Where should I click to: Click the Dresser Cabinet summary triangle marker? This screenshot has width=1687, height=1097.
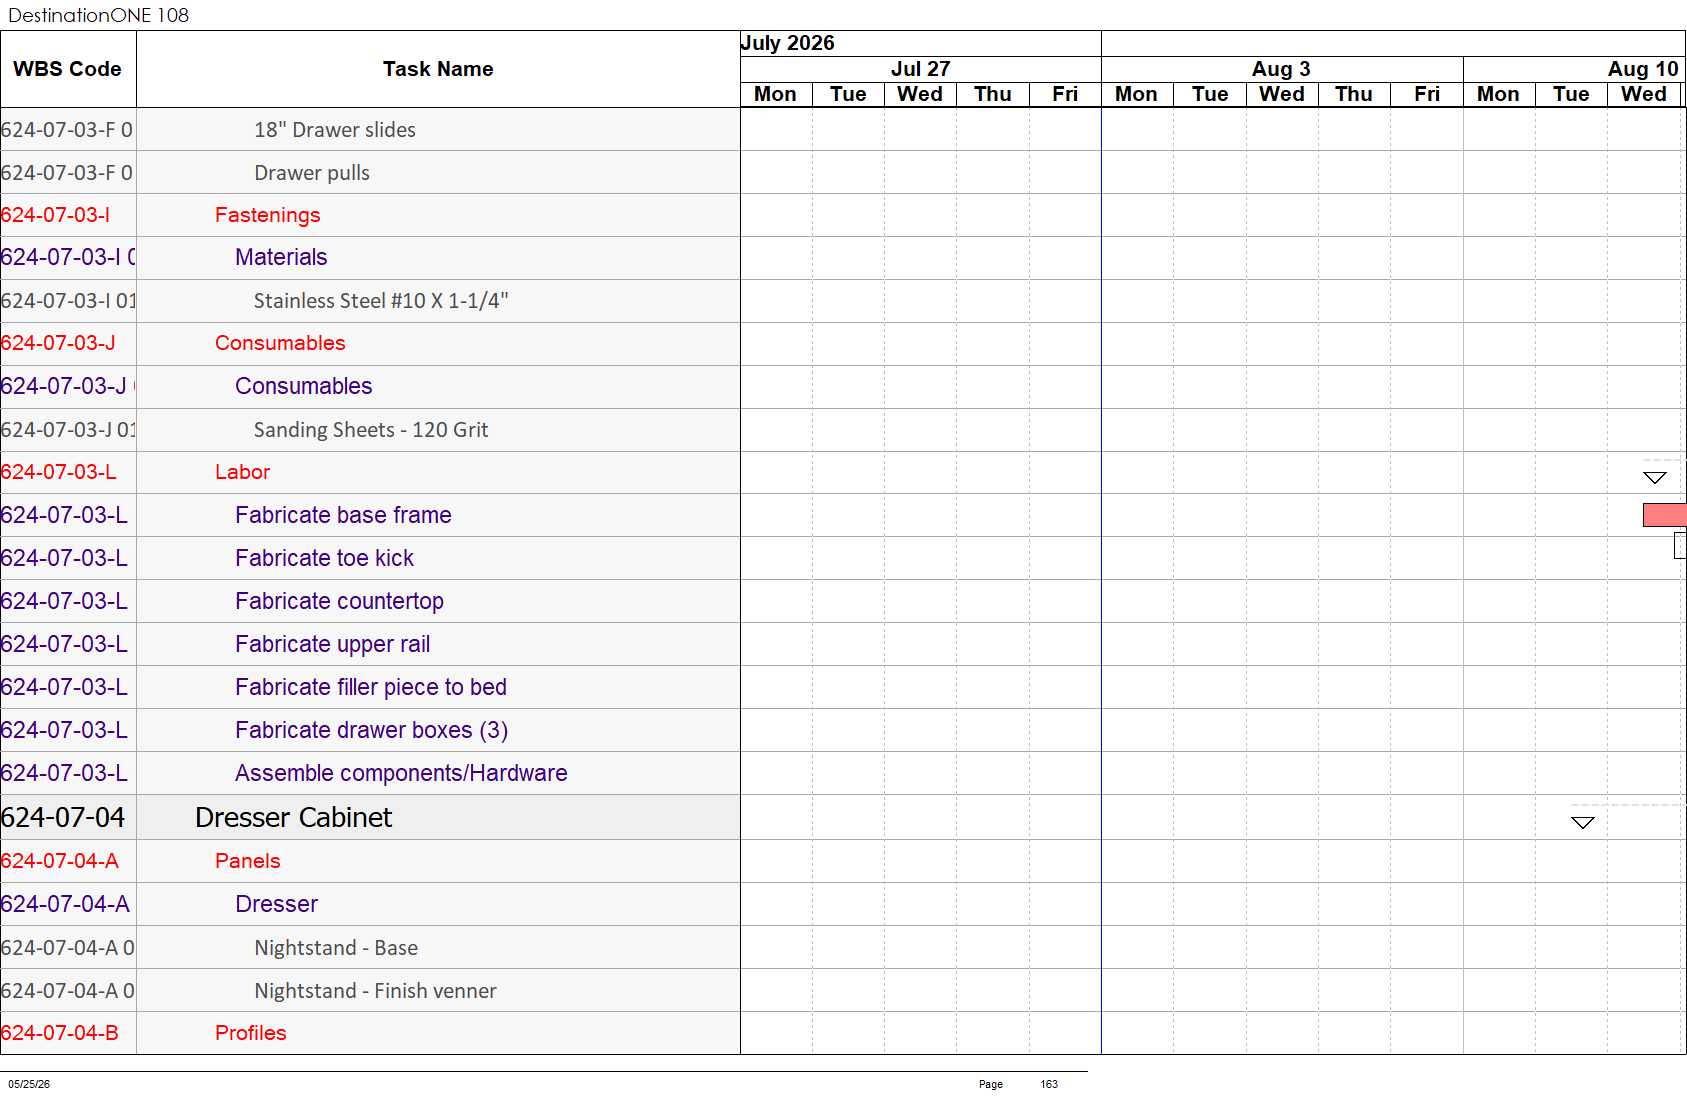[1582, 823]
